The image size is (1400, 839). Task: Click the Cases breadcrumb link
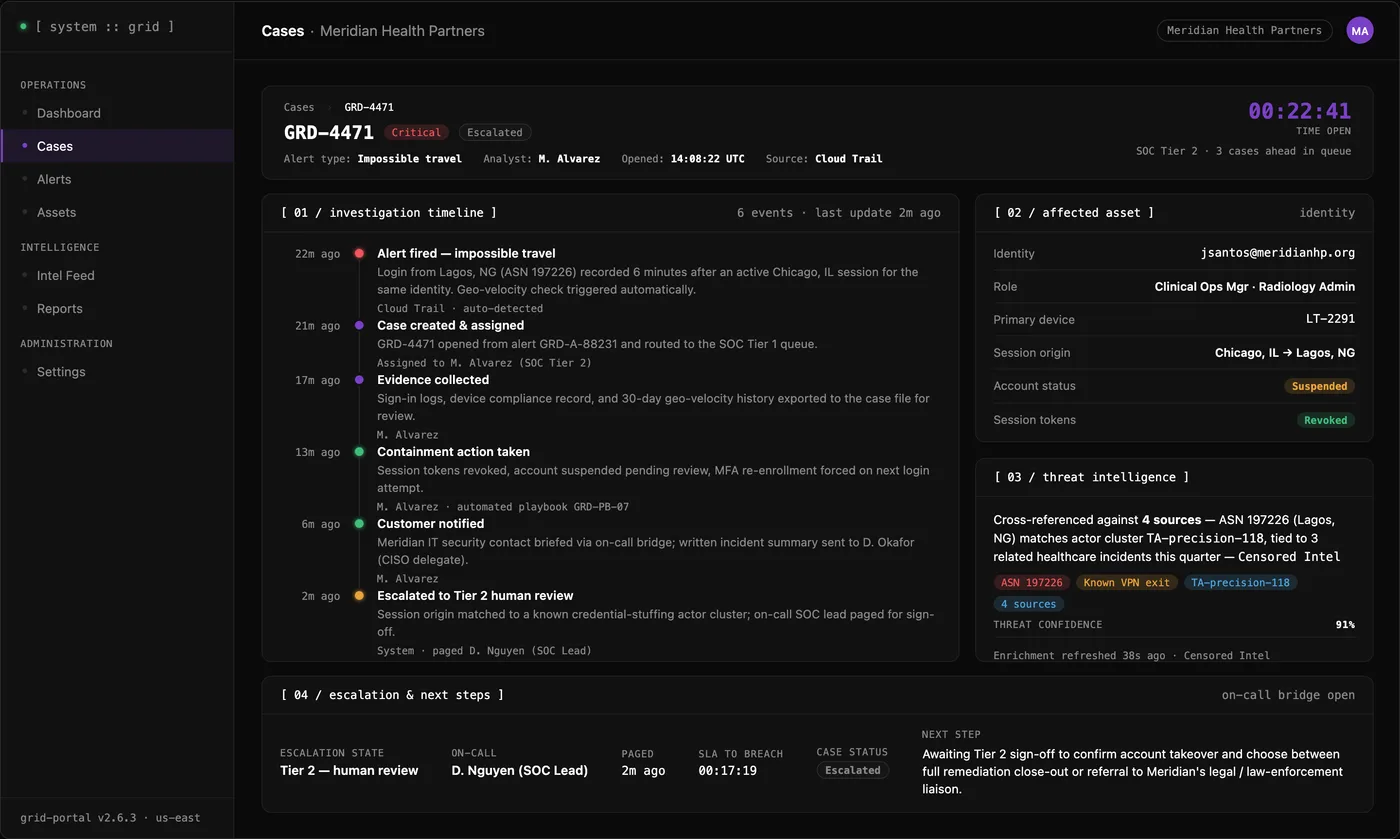point(299,107)
